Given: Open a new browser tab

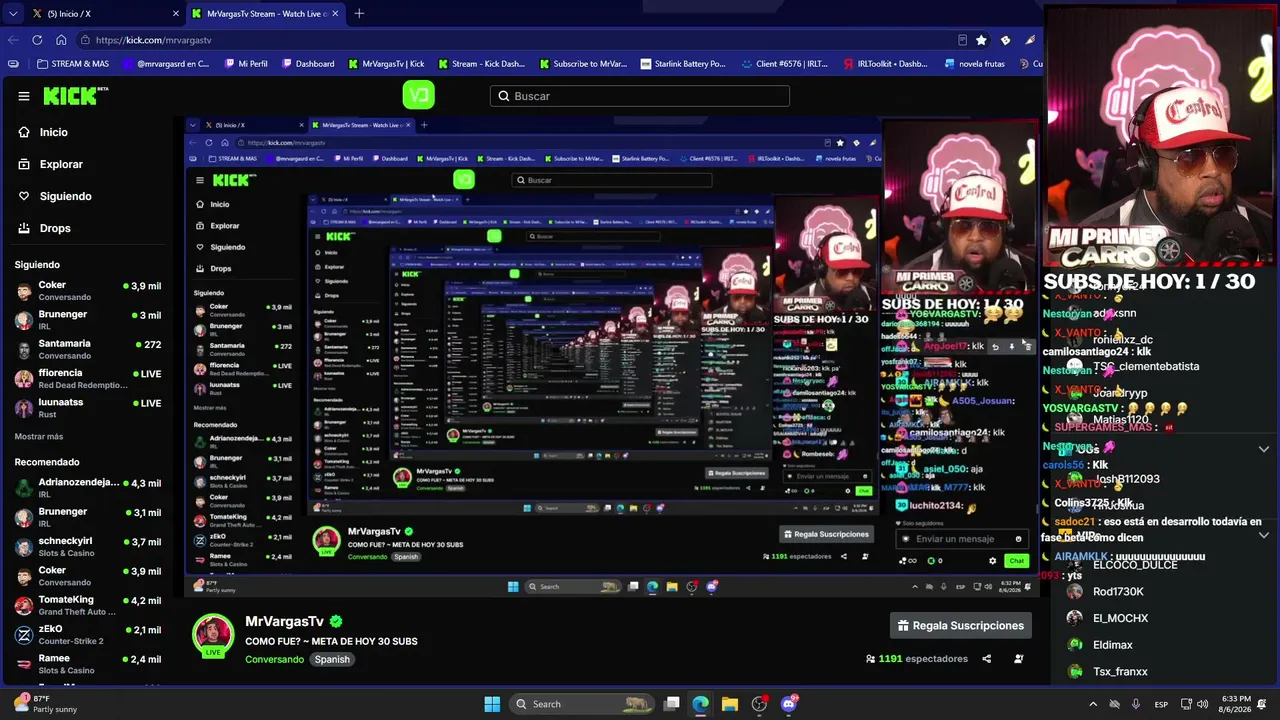Looking at the screenshot, I should [x=359, y=13].
